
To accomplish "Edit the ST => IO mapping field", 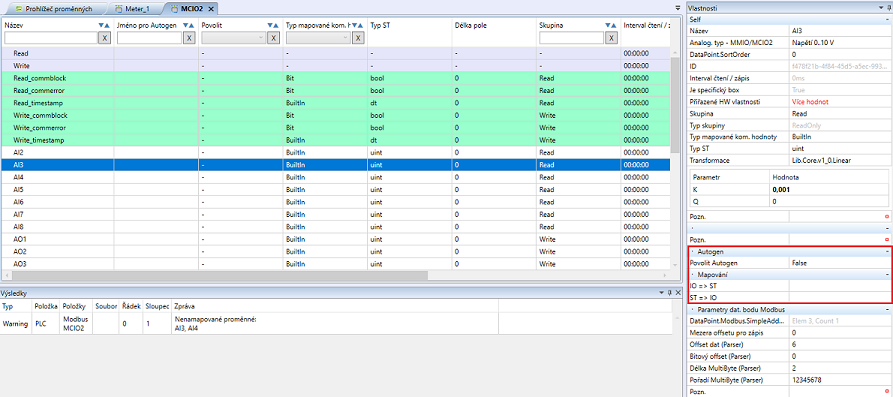I will point(841,297).
